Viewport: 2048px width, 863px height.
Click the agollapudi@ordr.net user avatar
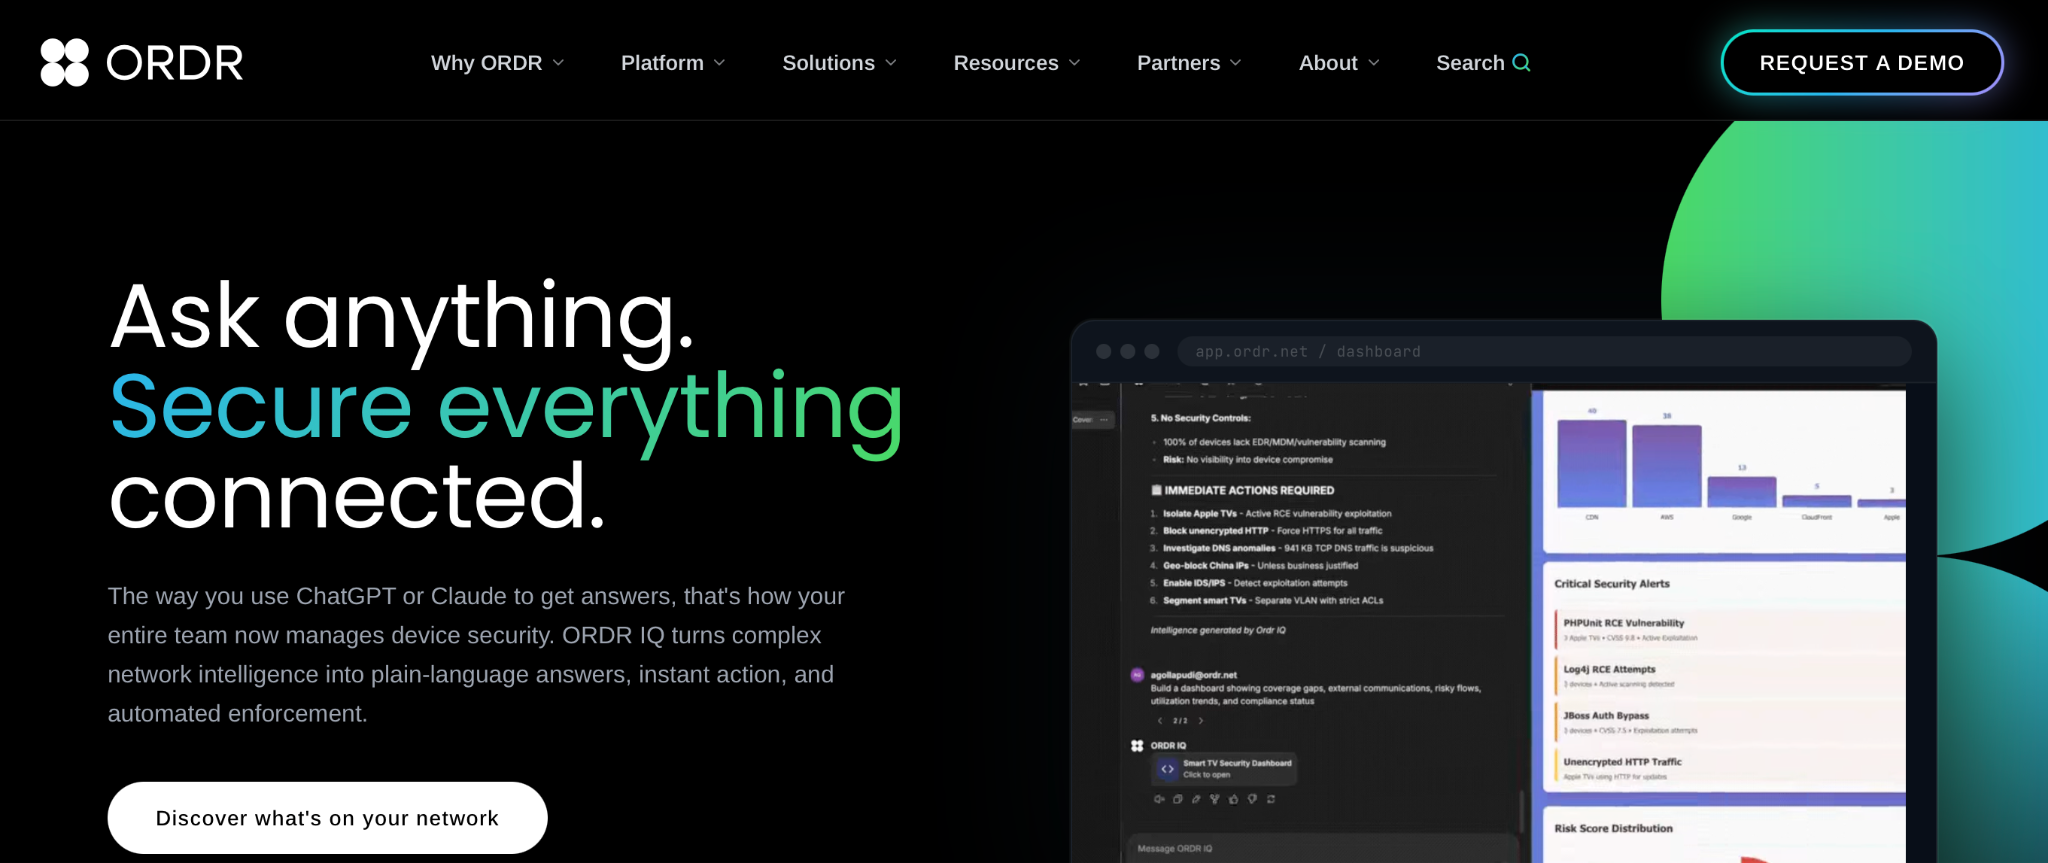[x=1137, y=675]
